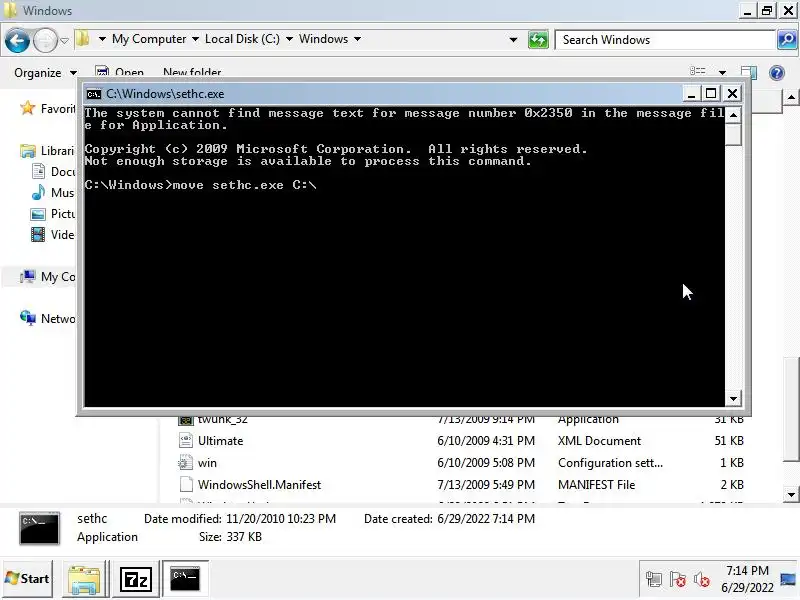The image size is (800, 600).
Task: Click Open in the Explorer toolbar
Action: click(x=120, y=72)
